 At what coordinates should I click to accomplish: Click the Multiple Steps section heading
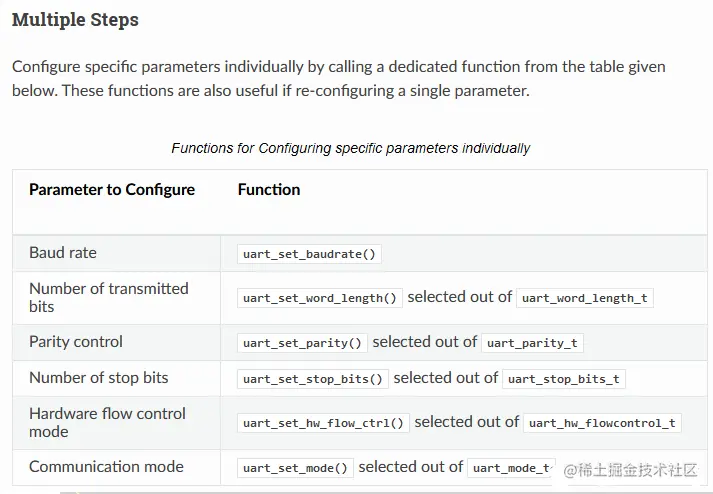click(x=75, y=20)
